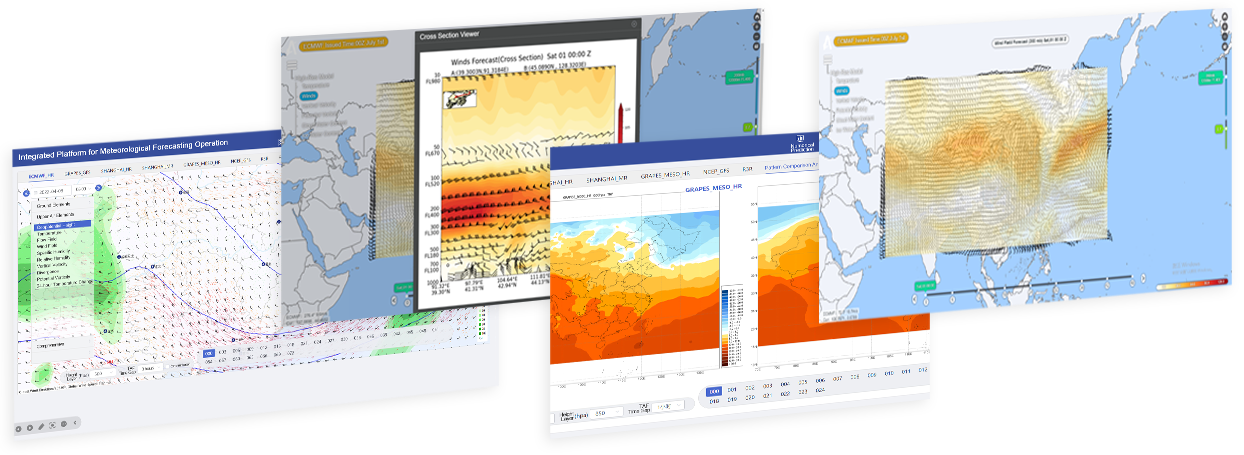Select Comprehensive entry in Integrated Platform list

pyautogui.click(x=50, y=345)
